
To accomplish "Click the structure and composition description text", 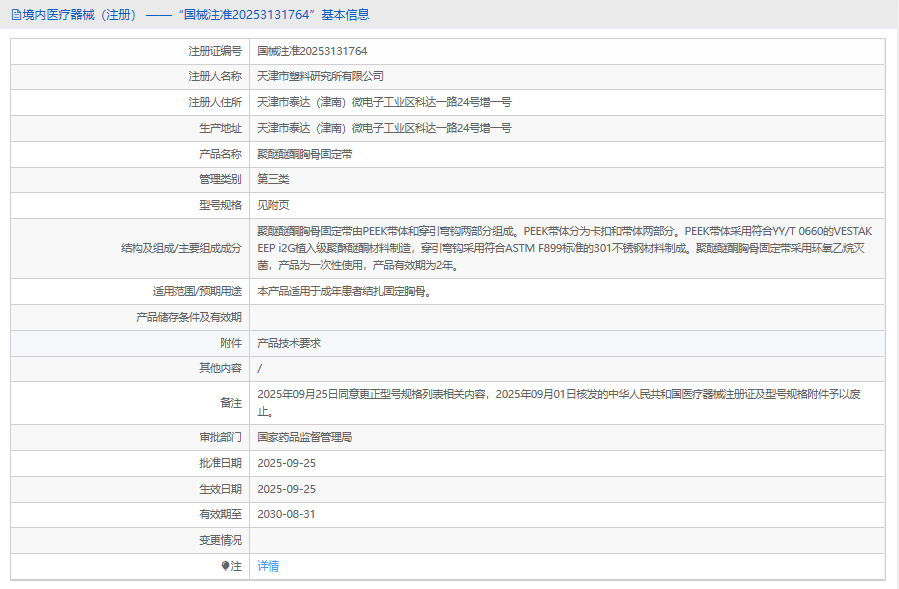I will pyautogui.click(x=564, y=248).
